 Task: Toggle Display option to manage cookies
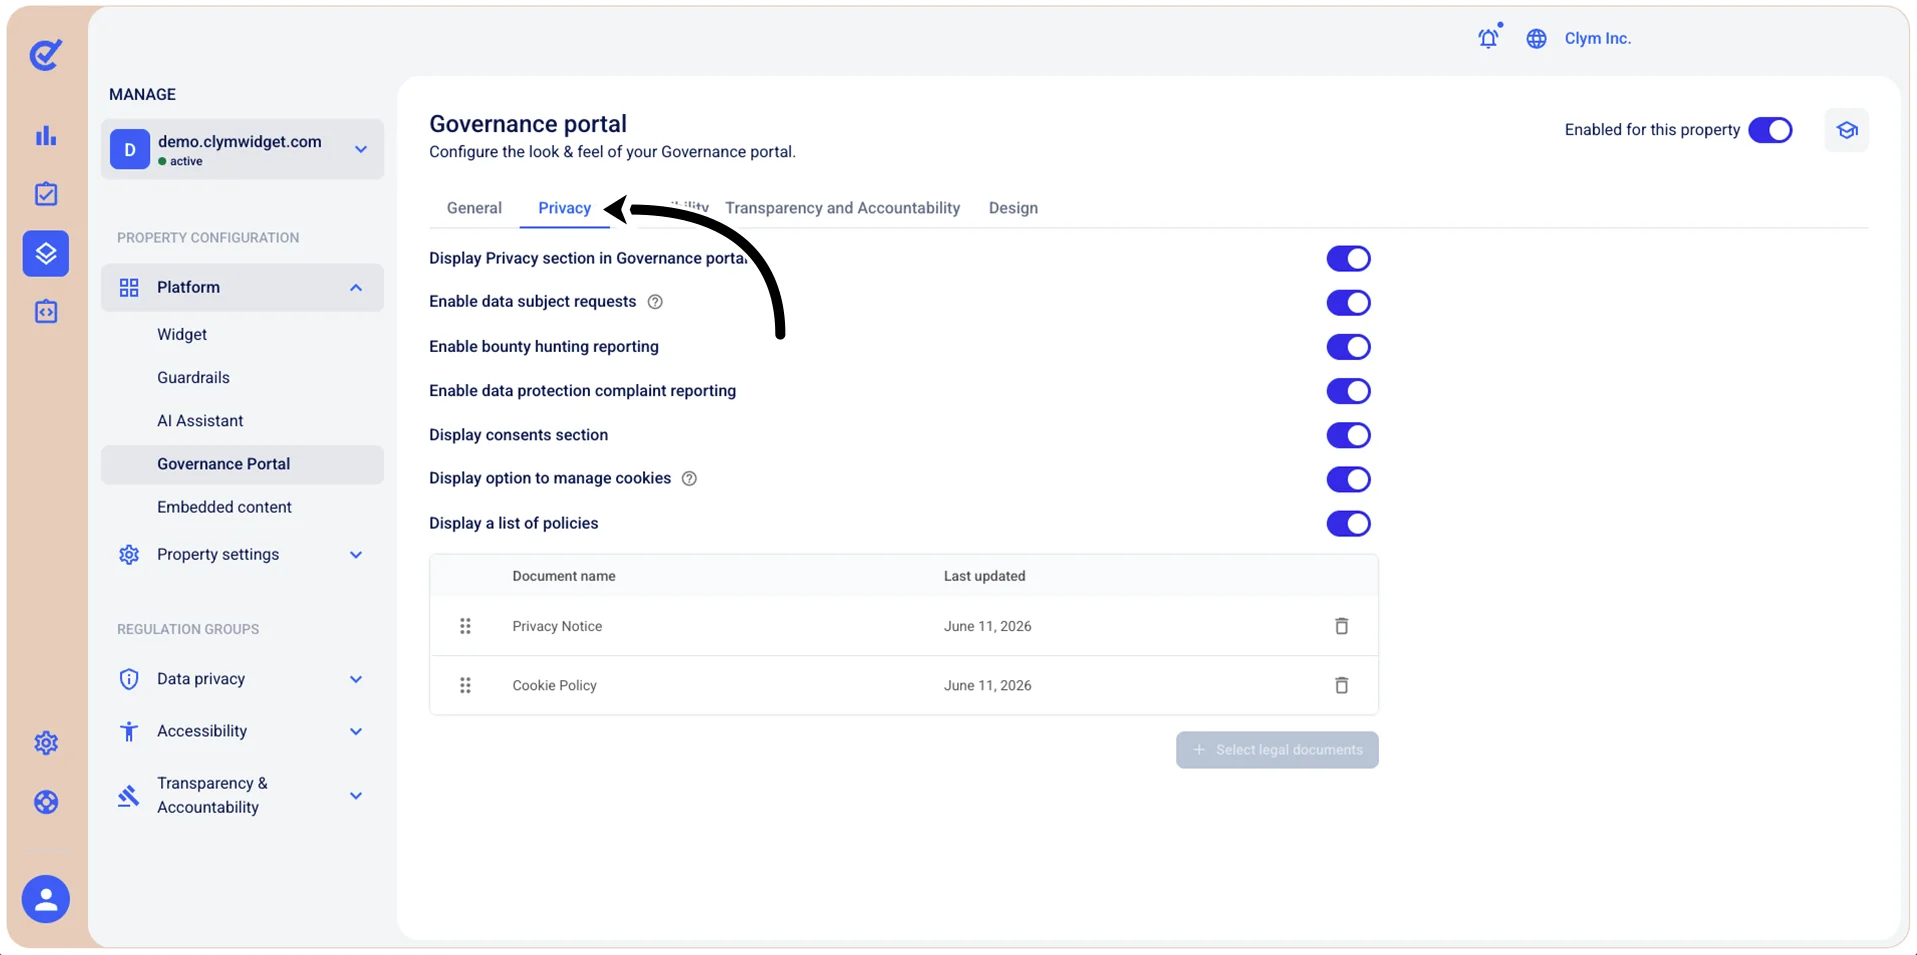point(1348,479)
